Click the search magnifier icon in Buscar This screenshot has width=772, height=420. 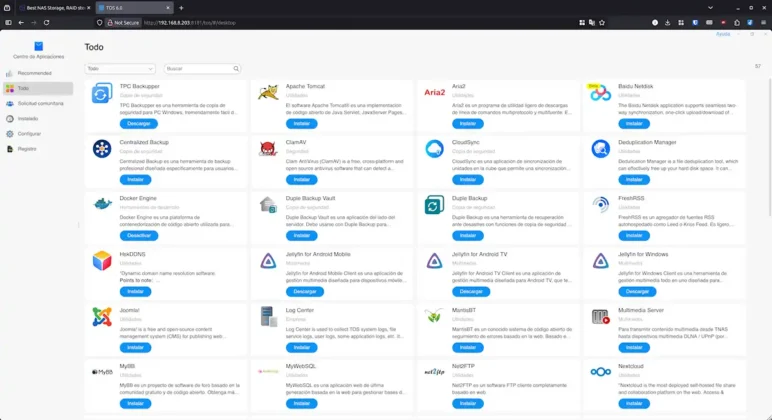pyautogui.click(x=236, y=69)
